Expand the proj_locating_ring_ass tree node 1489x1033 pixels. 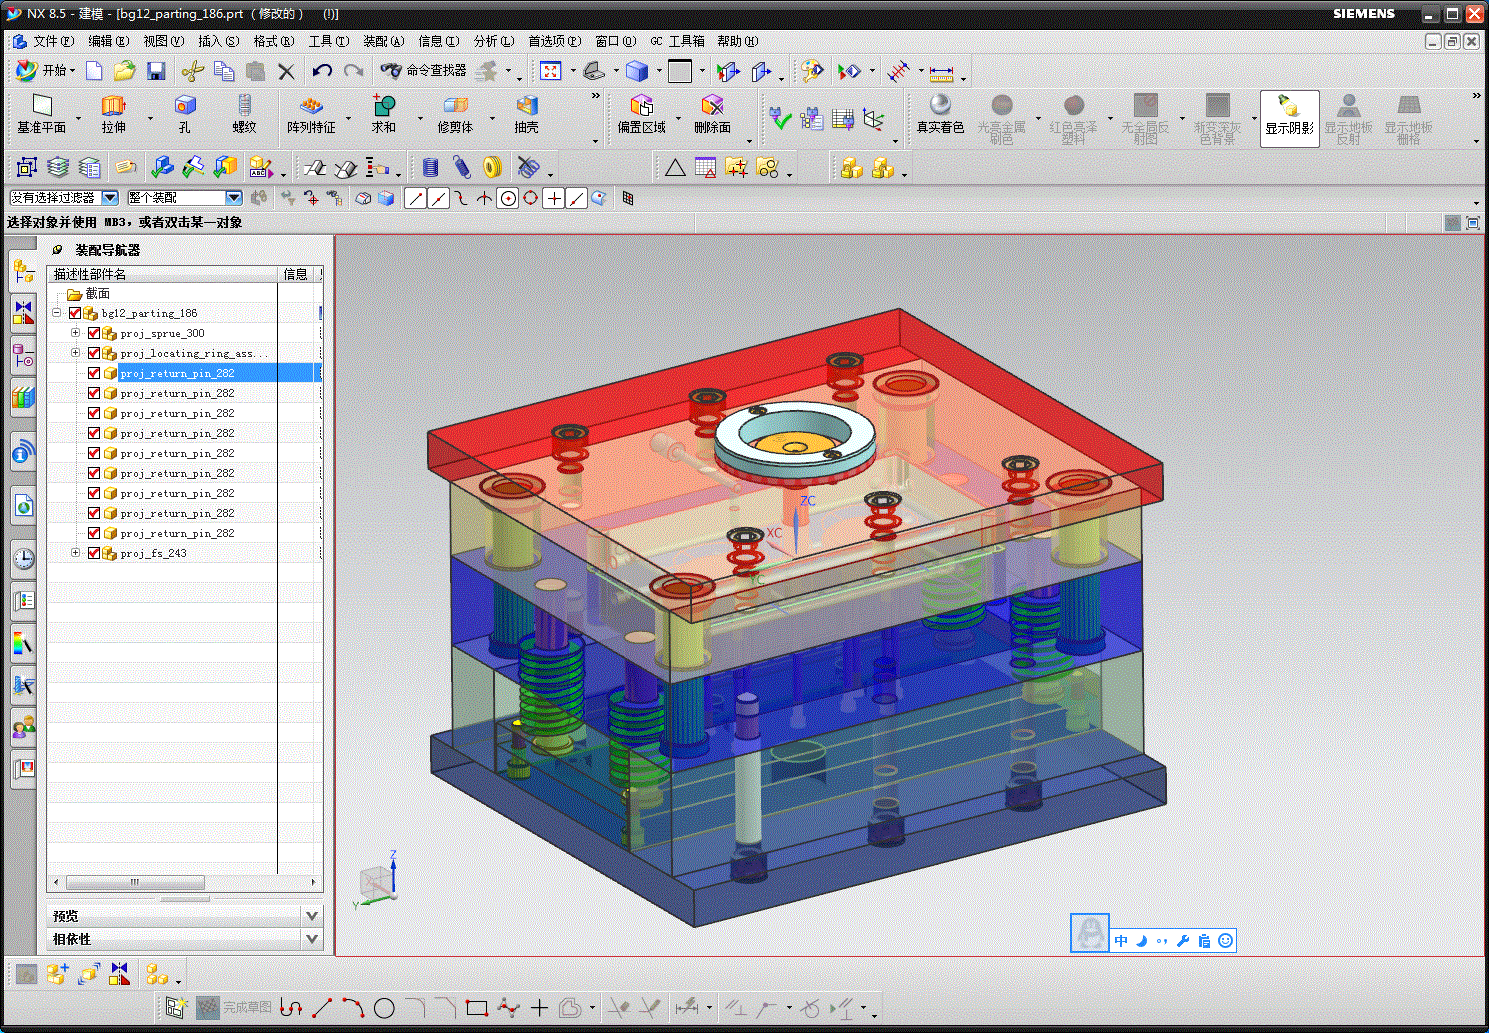pos(75,353)
